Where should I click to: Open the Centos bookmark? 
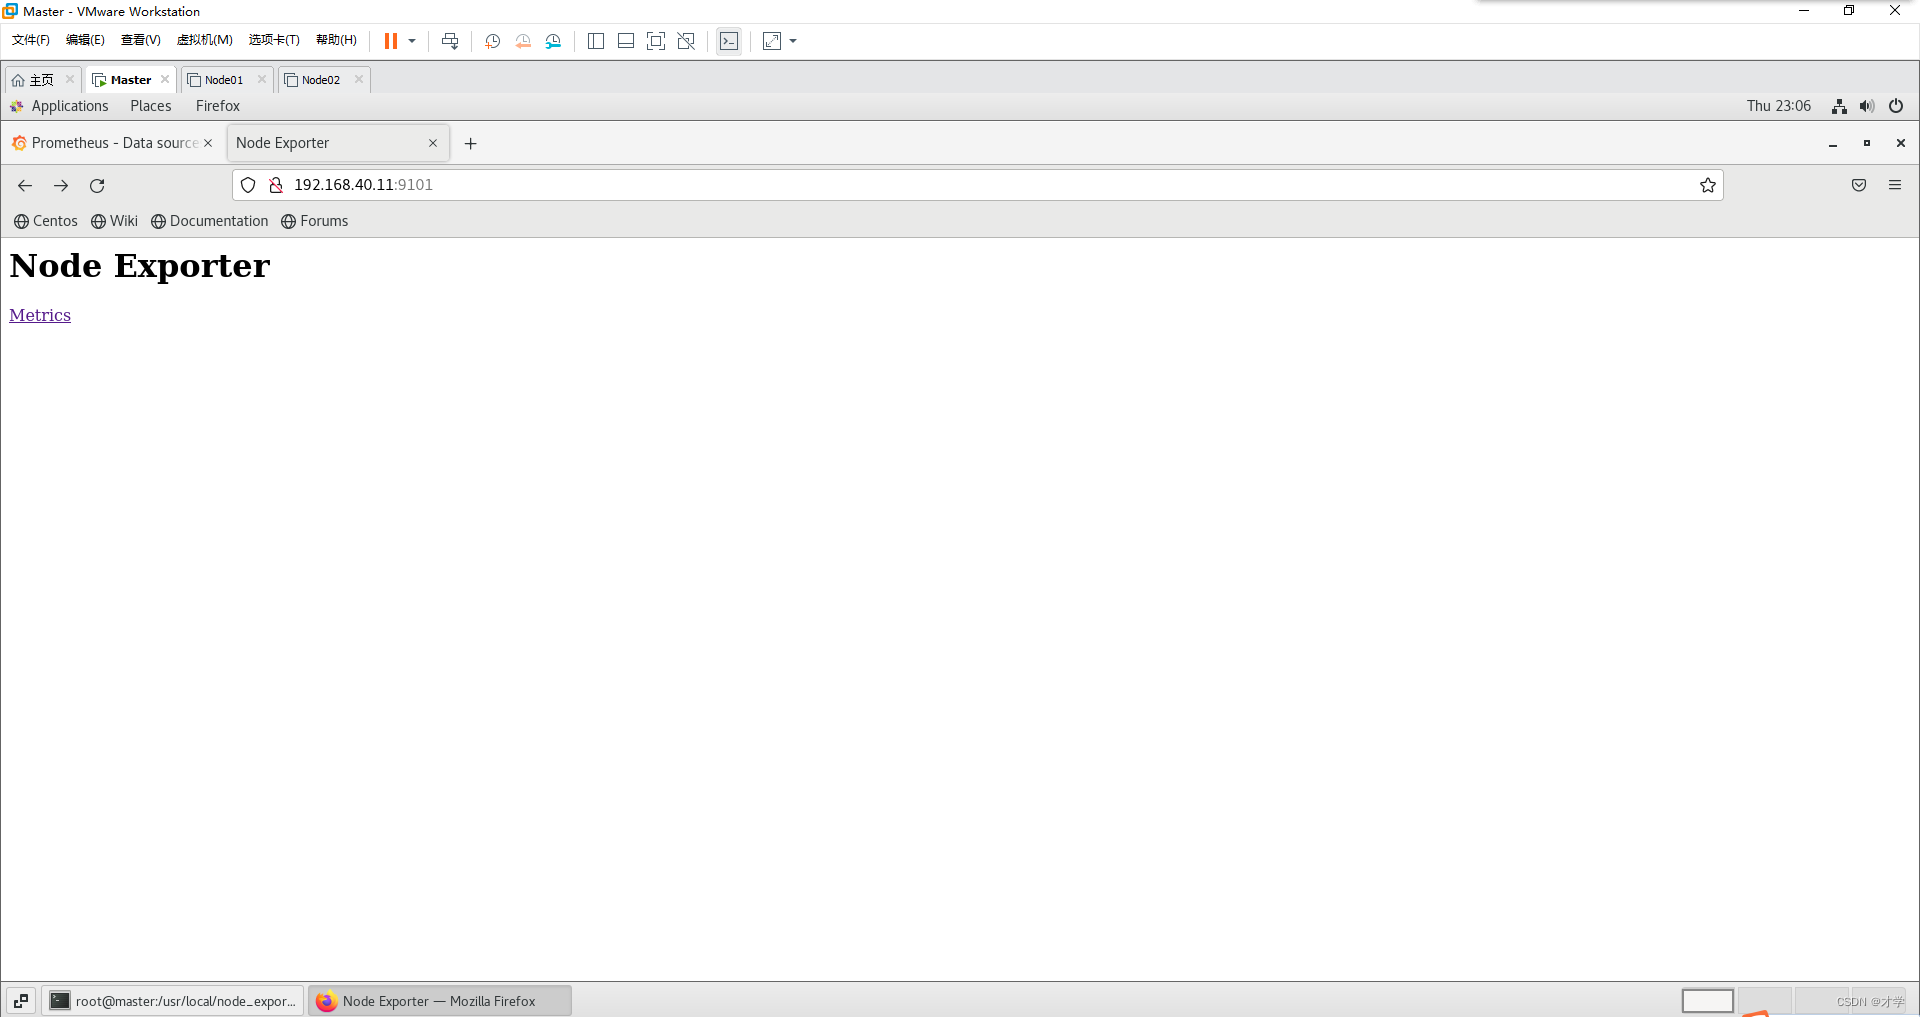(46, 221)
